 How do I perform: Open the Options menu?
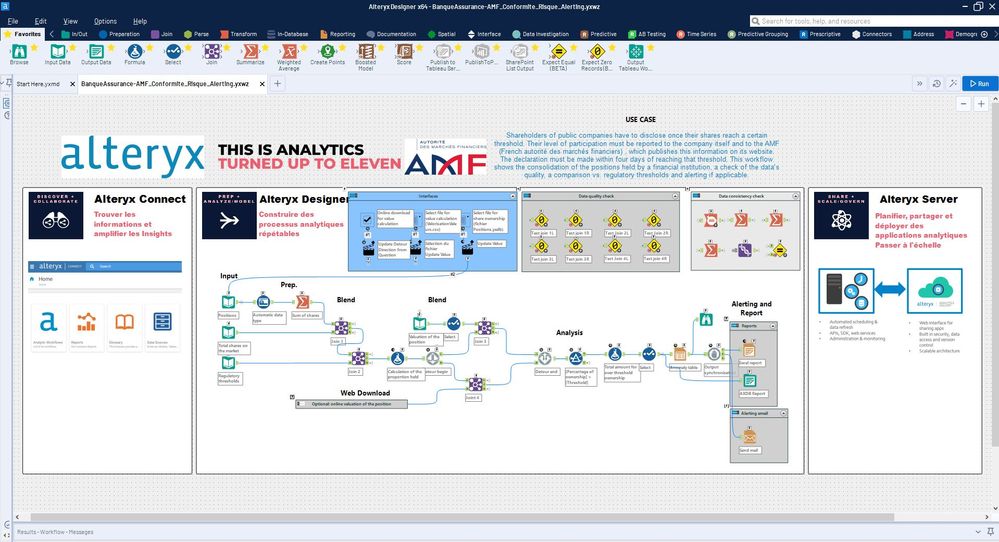point(105,21)
